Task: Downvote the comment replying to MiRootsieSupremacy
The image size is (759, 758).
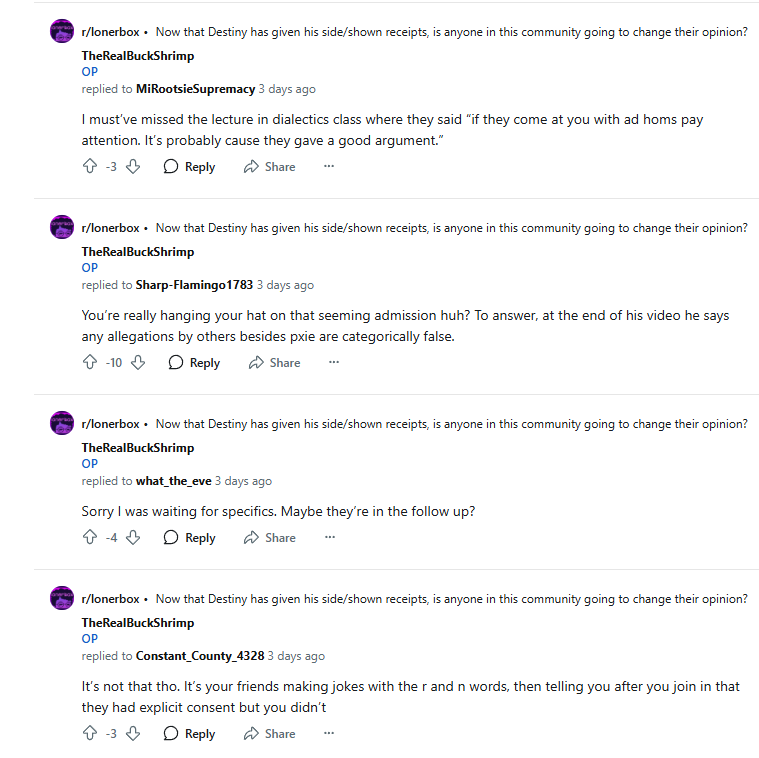Action: point(133,167)
